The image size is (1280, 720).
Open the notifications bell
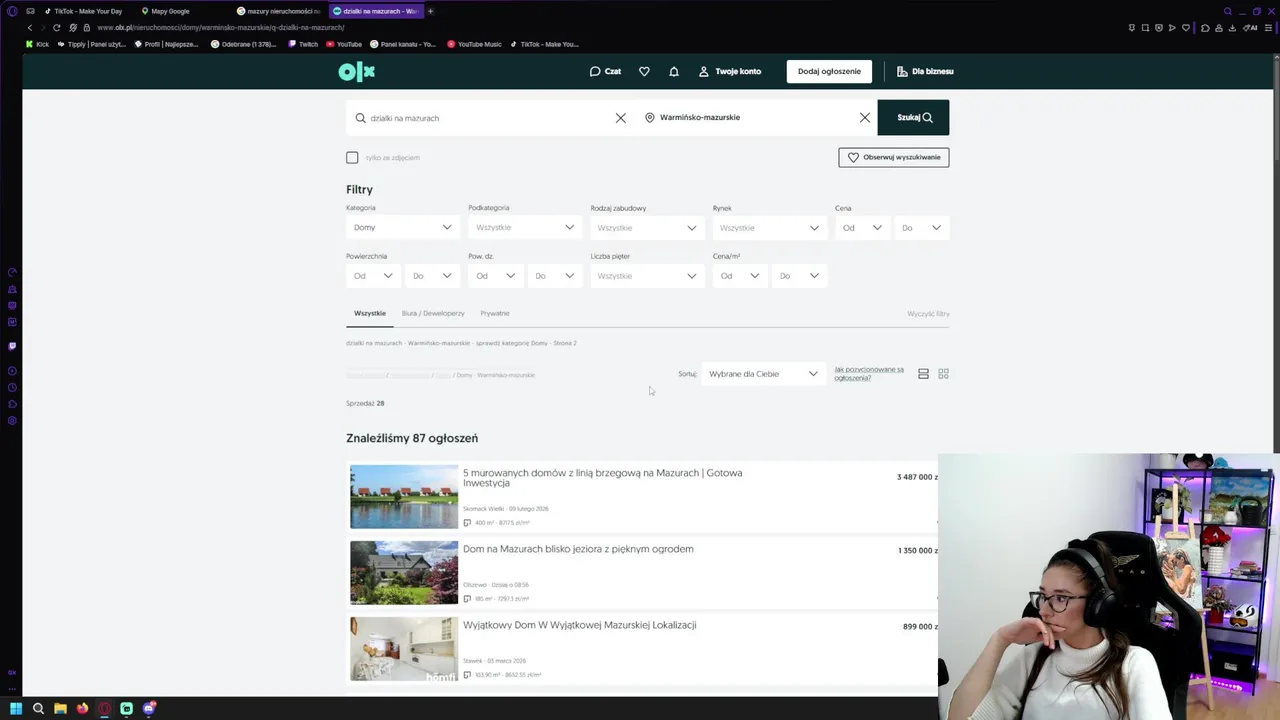point(674,71)
